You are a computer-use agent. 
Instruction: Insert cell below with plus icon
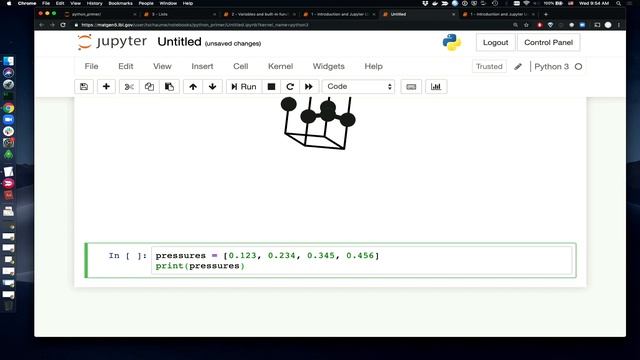tap(106, 87)
